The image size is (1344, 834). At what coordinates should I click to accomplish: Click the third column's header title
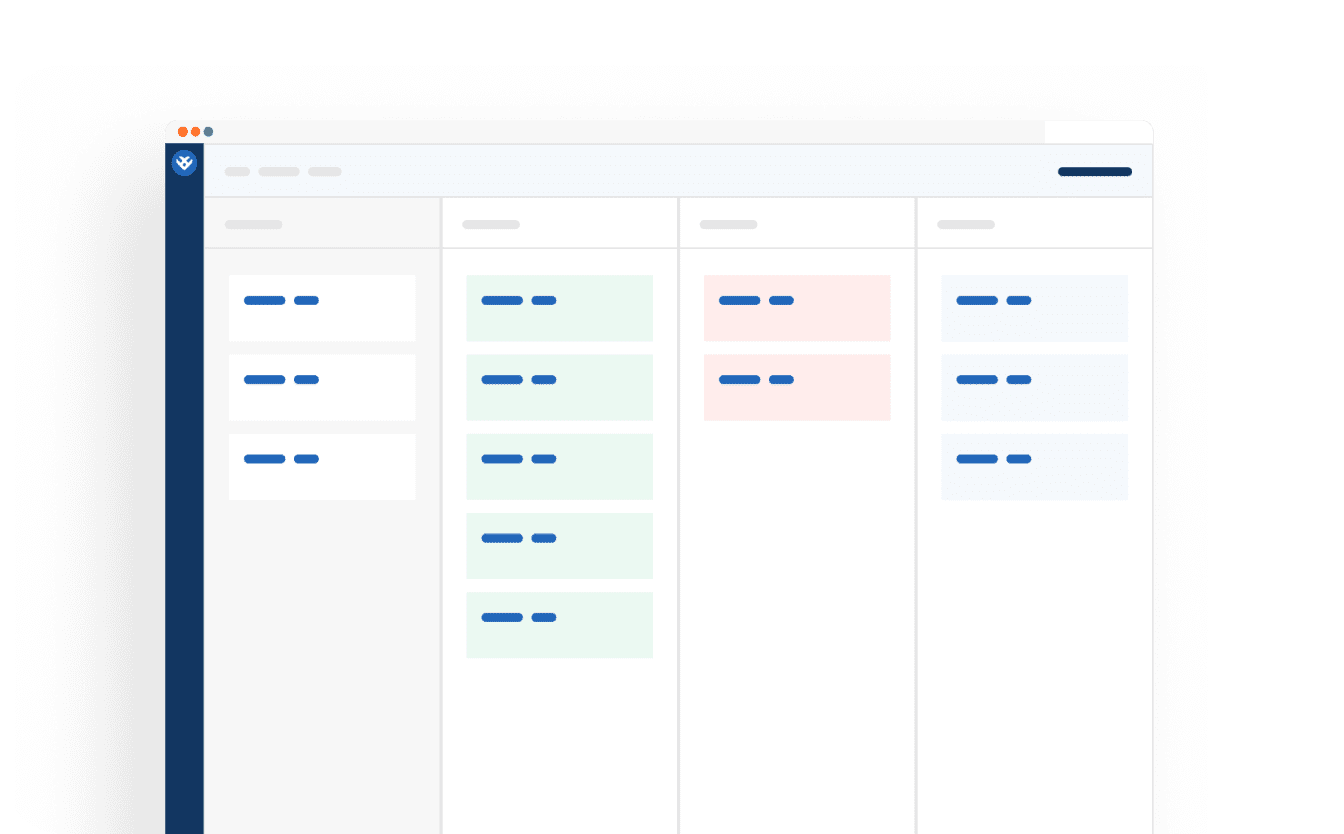[728, 225]
